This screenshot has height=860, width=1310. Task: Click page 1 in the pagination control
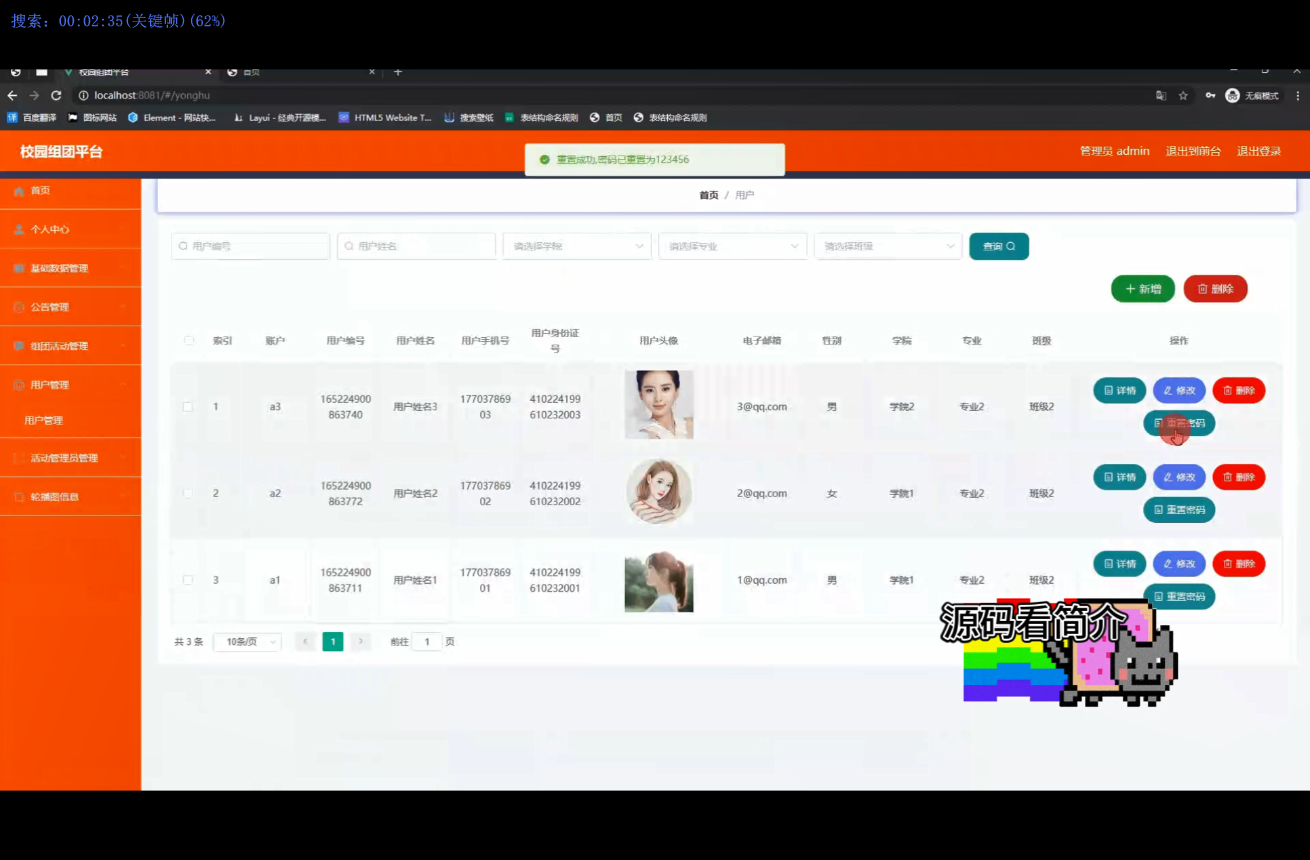click(333, 641)
